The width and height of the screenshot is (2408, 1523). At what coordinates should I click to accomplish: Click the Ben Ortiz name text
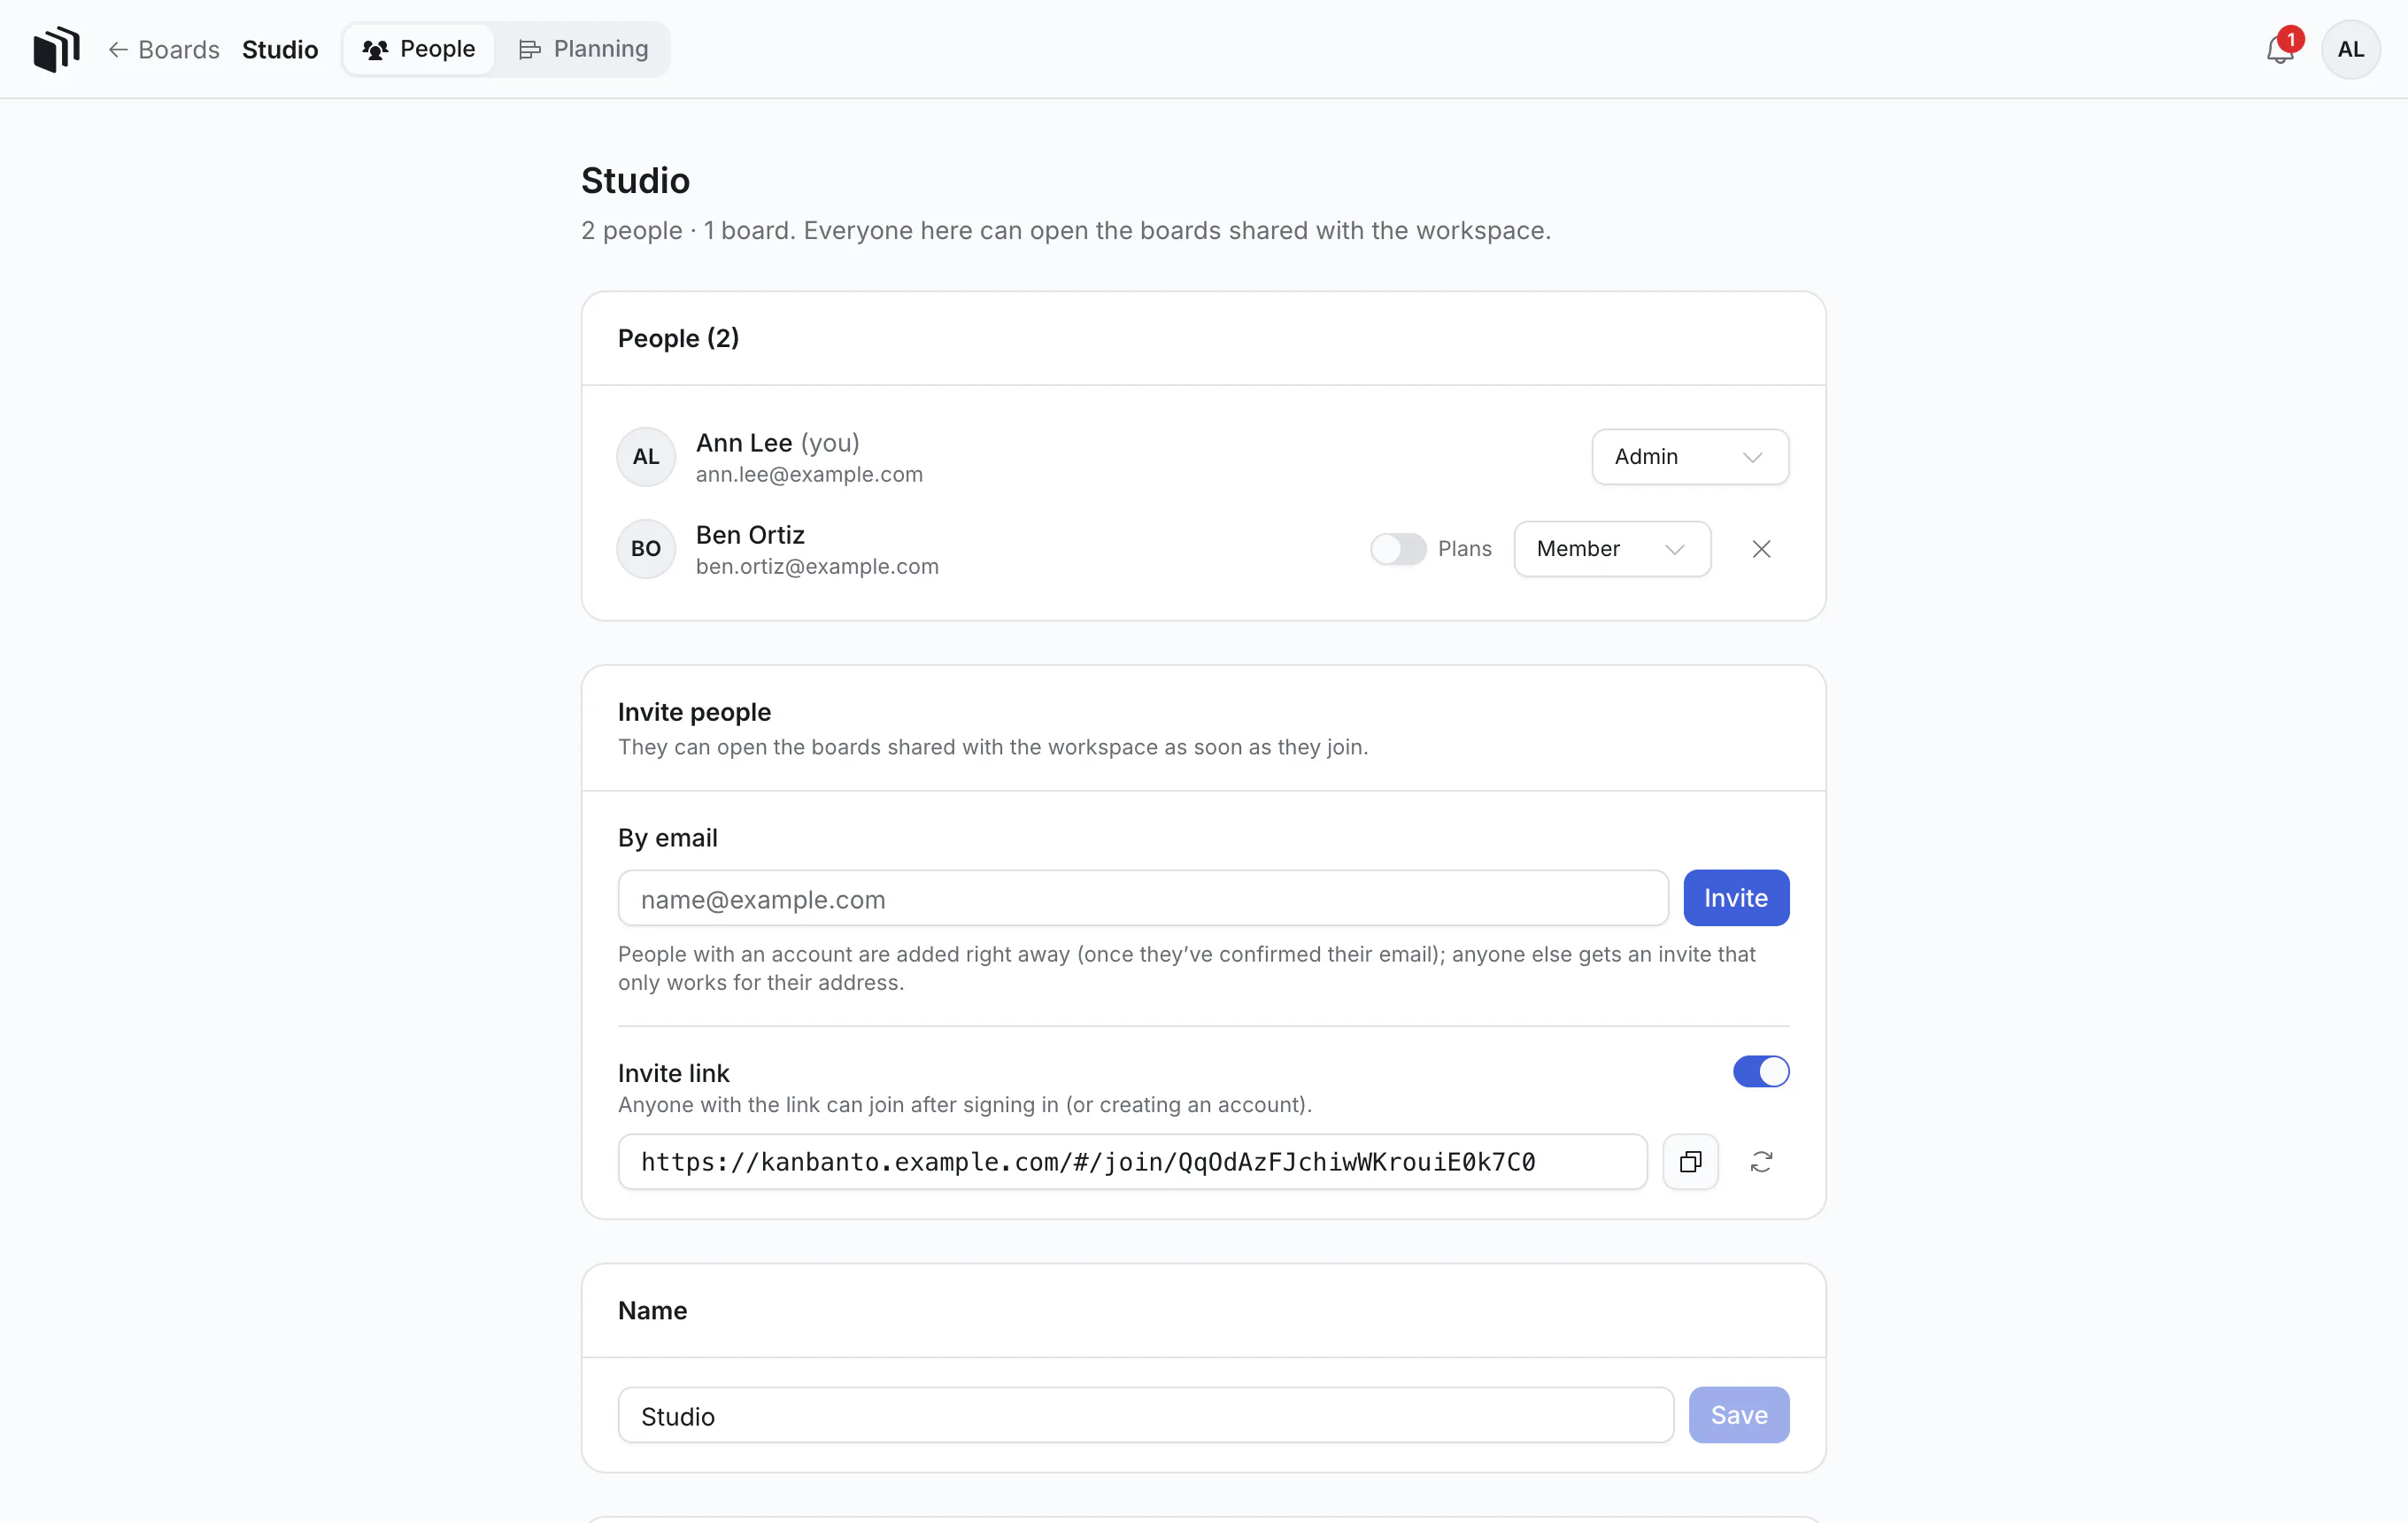pos(750,535)
